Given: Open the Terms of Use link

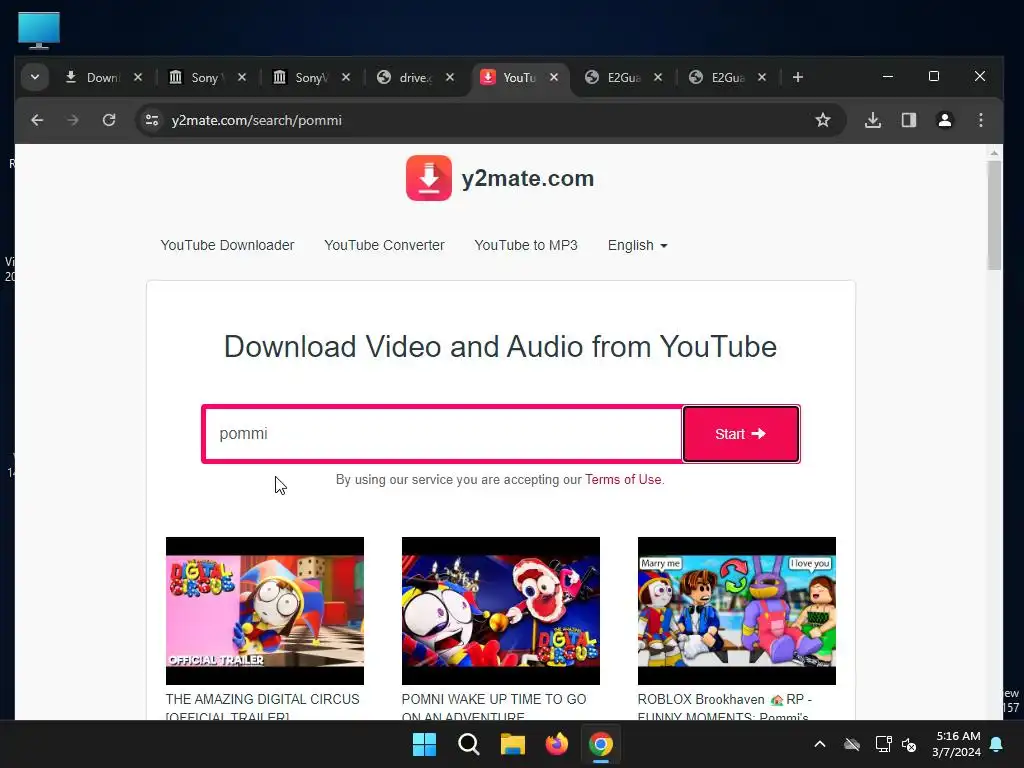Looking at the screenshot, I should click(623, 479).
